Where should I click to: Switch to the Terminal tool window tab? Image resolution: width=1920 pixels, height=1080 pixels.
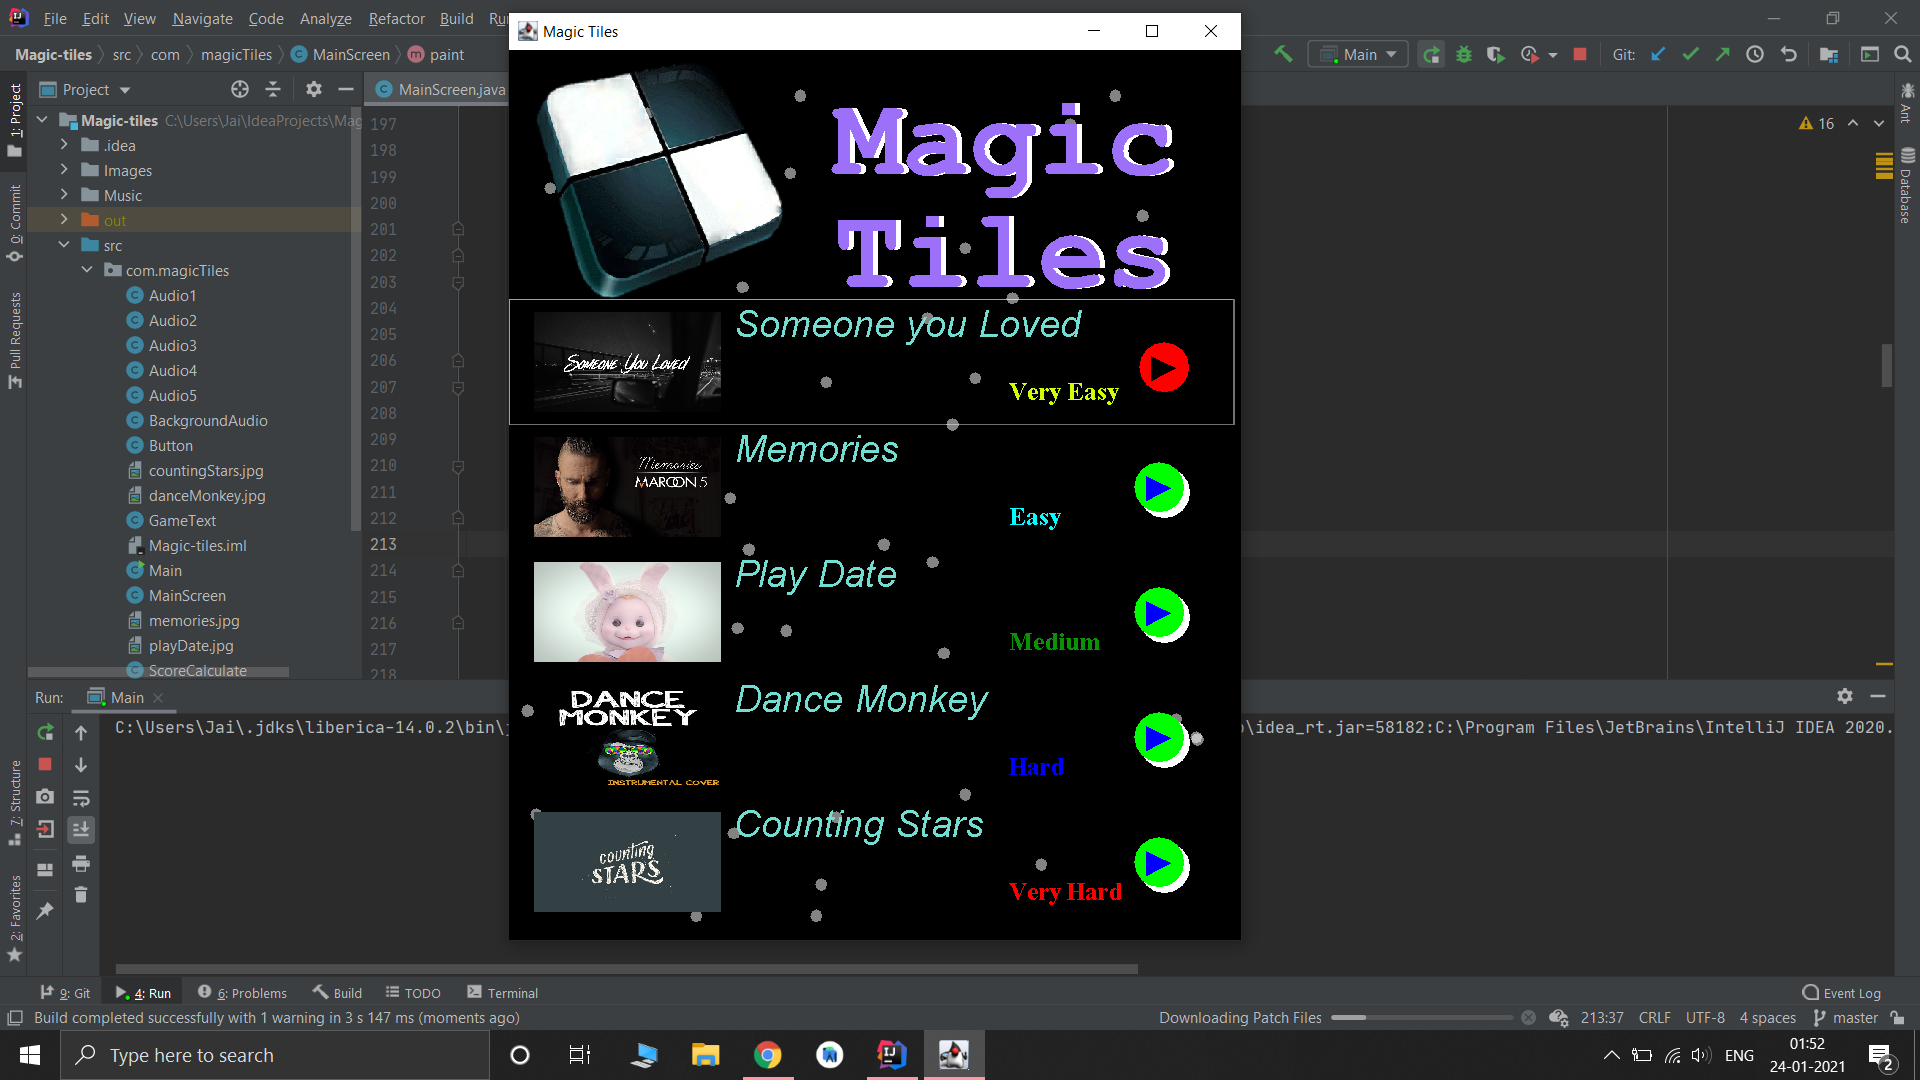502,993
